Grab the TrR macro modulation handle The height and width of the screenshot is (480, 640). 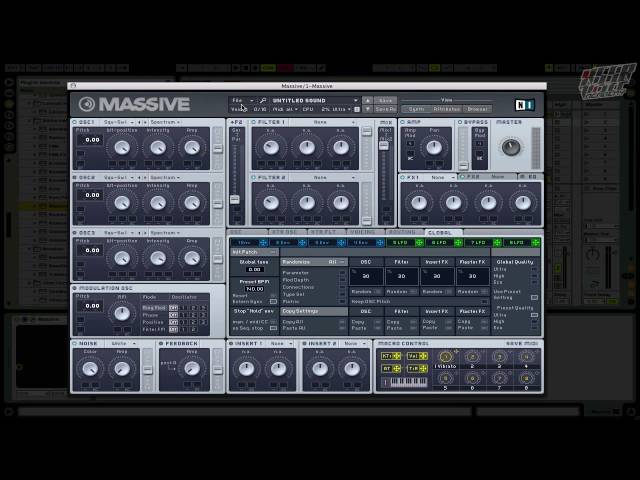point(423,369)
